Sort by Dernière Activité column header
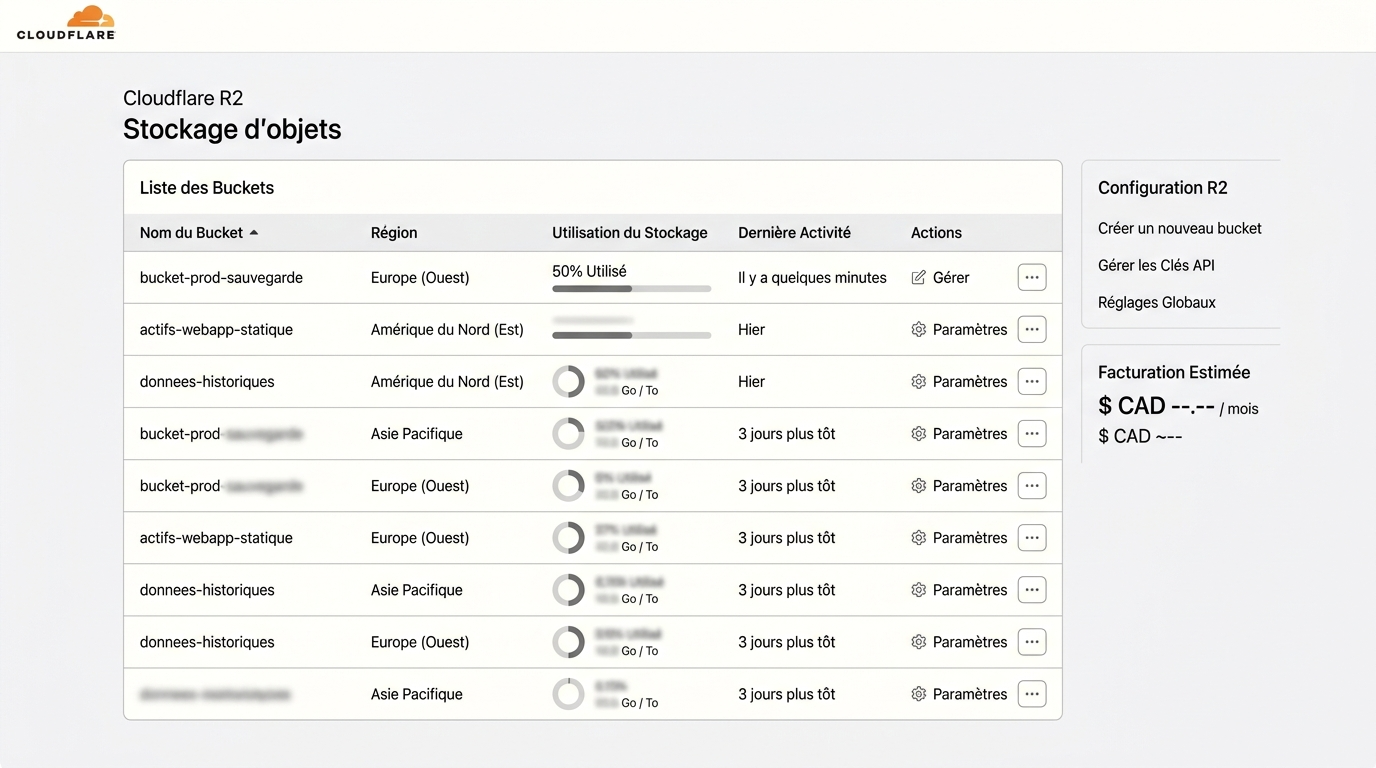The width and height of the screenshot is (1376, 768). coord(794,232)
